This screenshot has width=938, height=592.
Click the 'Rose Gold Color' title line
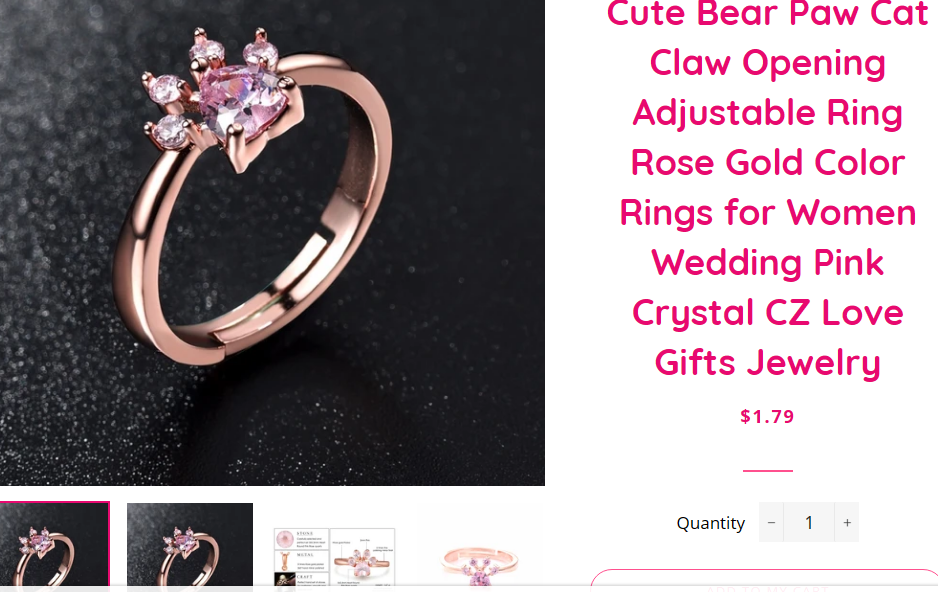tap(768, 163)
